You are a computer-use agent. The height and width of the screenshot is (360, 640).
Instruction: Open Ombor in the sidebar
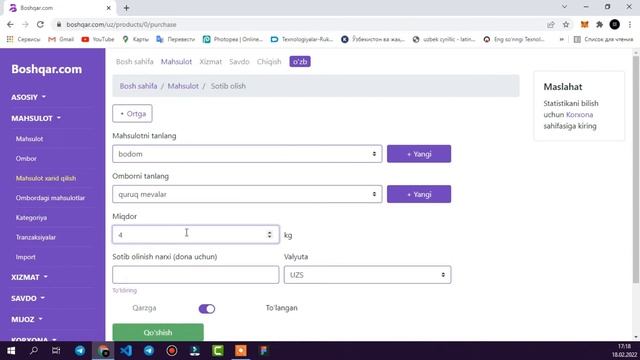pyautogui.click(x=26, y=158)
